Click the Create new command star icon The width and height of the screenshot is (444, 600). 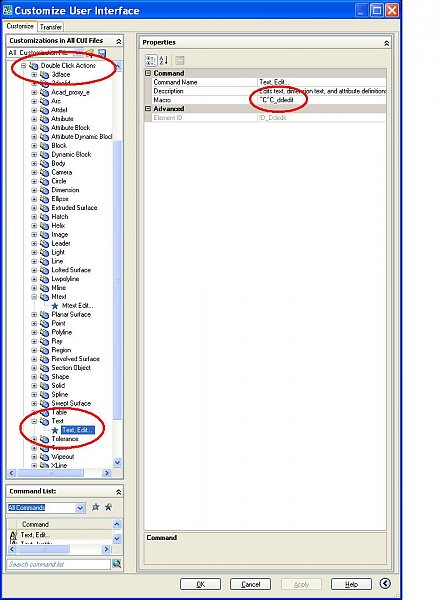95,507
